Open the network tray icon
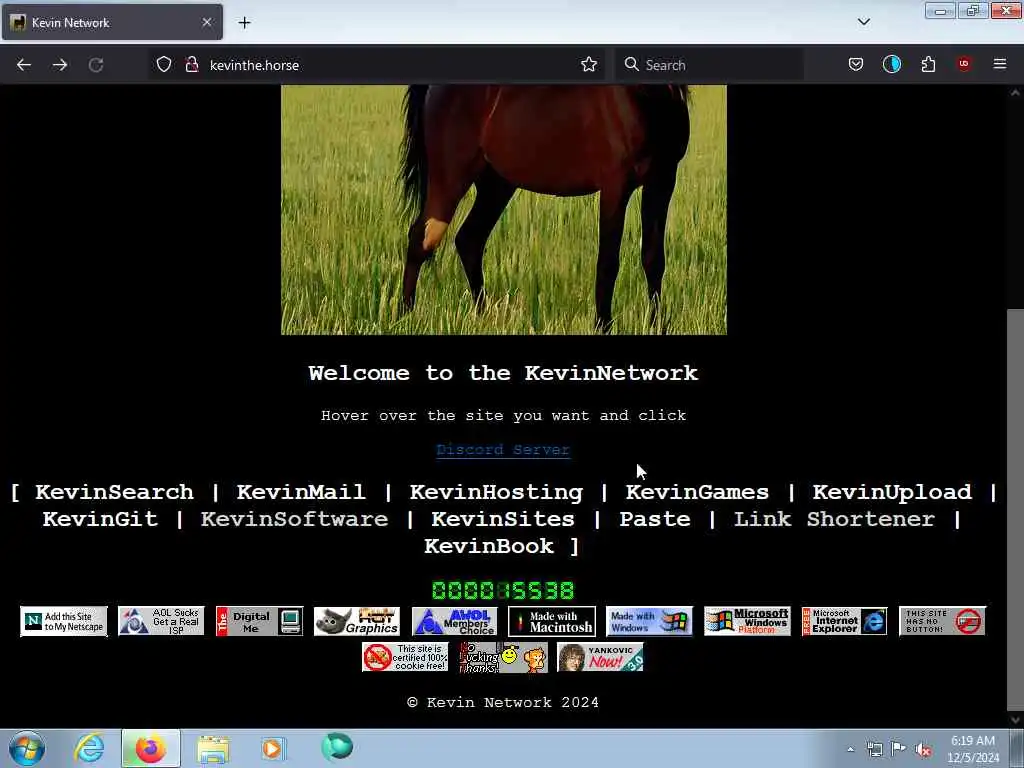1024x768 pixels. 874,749
